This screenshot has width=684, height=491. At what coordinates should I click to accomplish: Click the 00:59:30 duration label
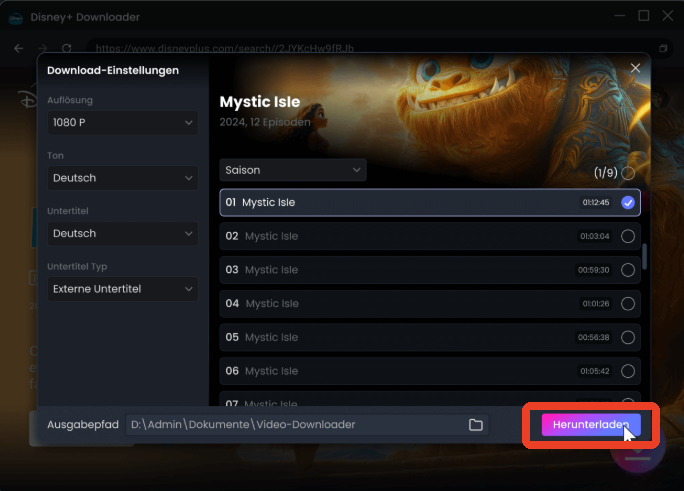(594, 270)
